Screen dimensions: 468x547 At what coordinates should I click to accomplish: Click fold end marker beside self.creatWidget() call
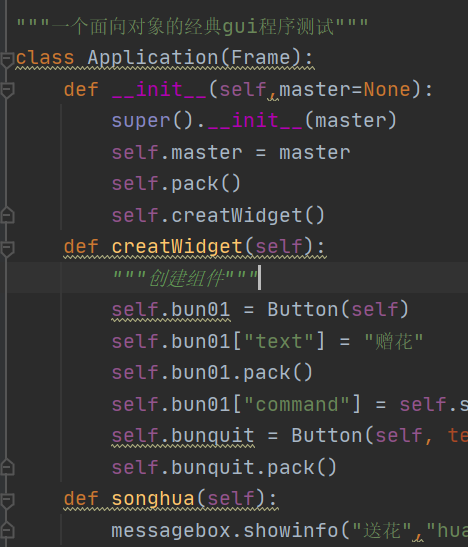click(x=7, y=215)
